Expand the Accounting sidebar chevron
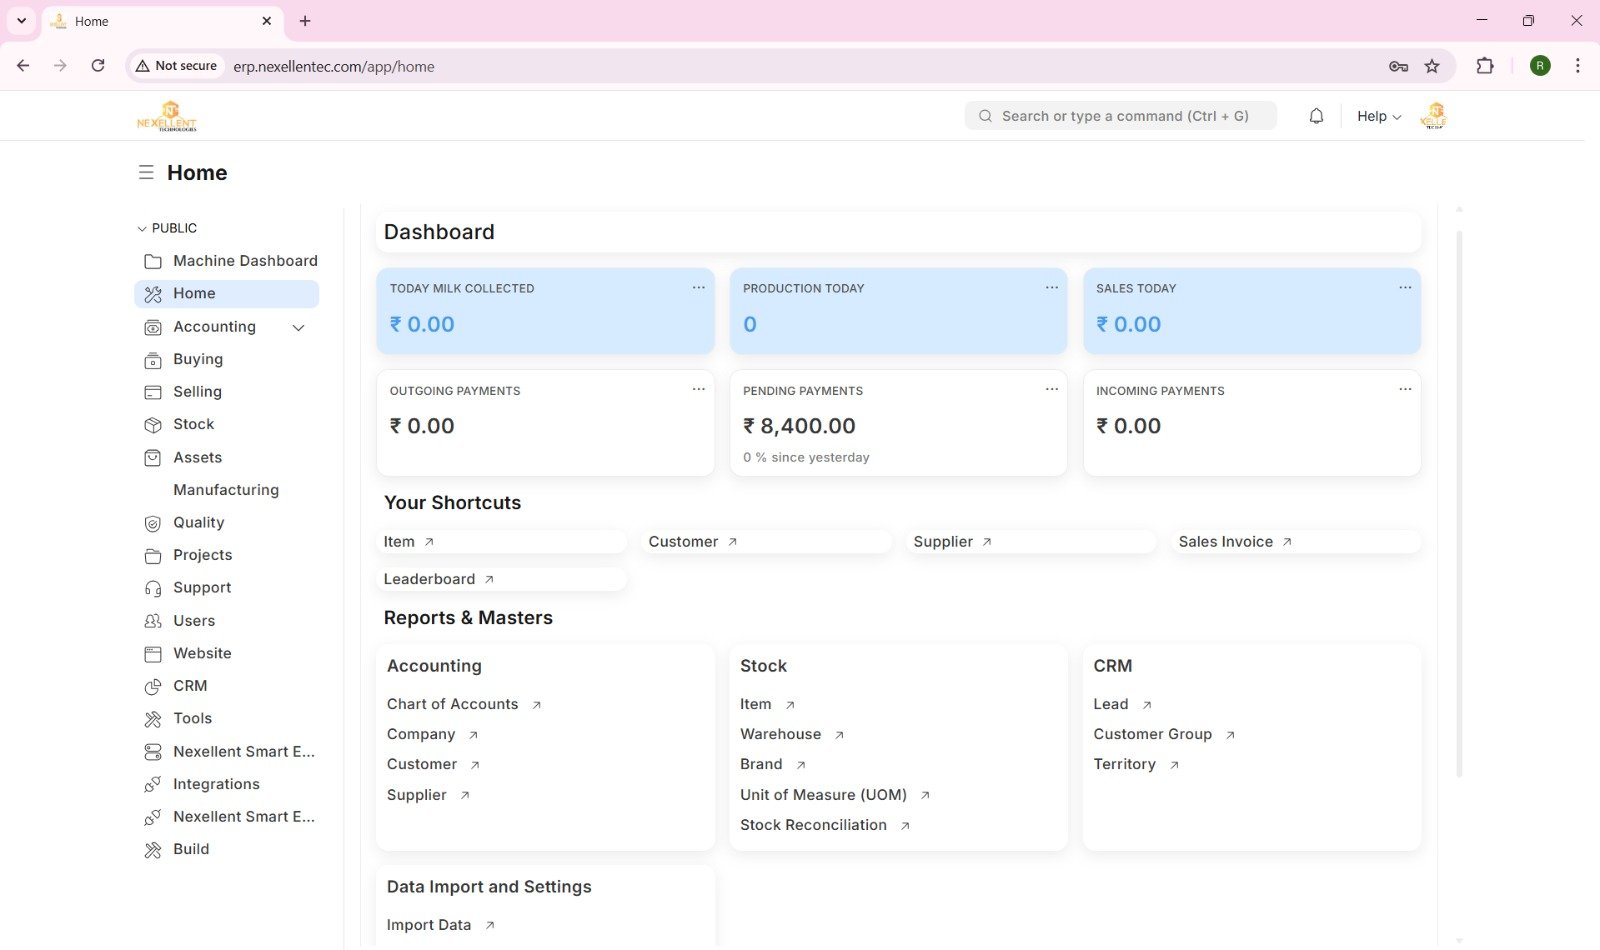 tap(298, 327)
